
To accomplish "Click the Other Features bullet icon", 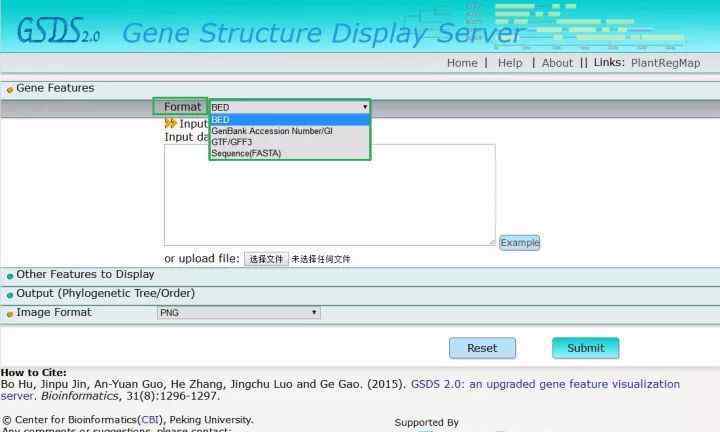I will pyautogui.click(x=10, y=276).
